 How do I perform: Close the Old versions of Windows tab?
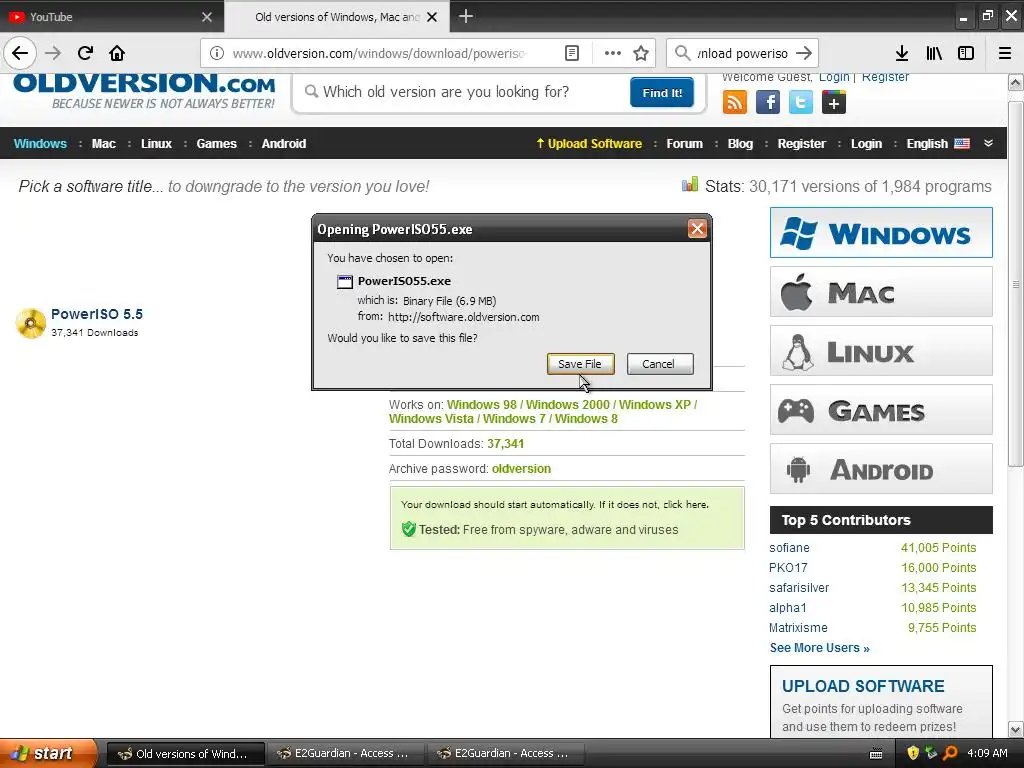tap(432, 17)
